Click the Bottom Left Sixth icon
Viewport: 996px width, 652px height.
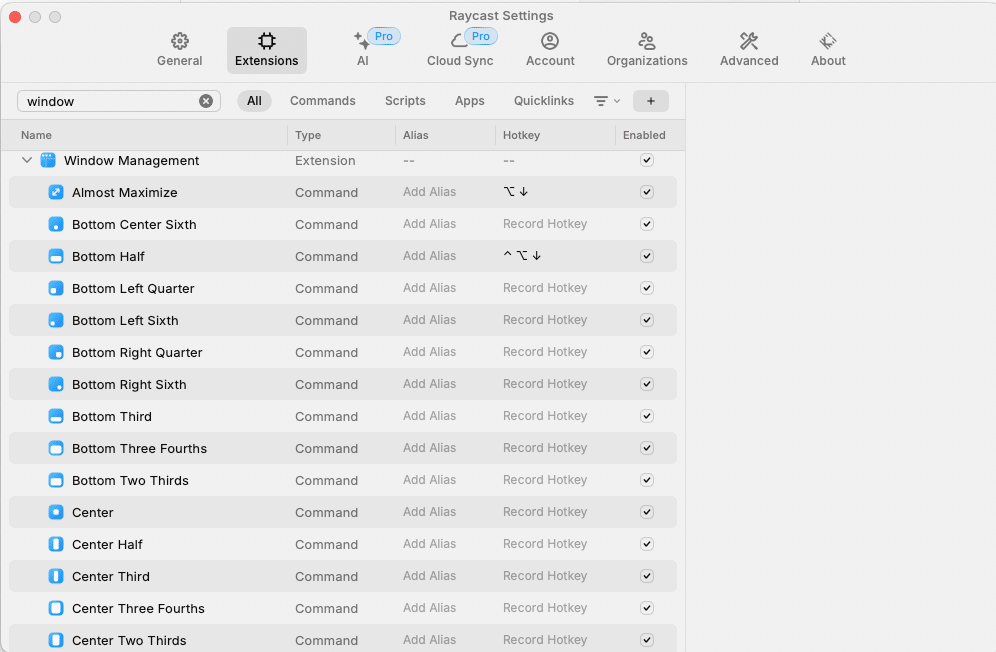click(56, 320)
